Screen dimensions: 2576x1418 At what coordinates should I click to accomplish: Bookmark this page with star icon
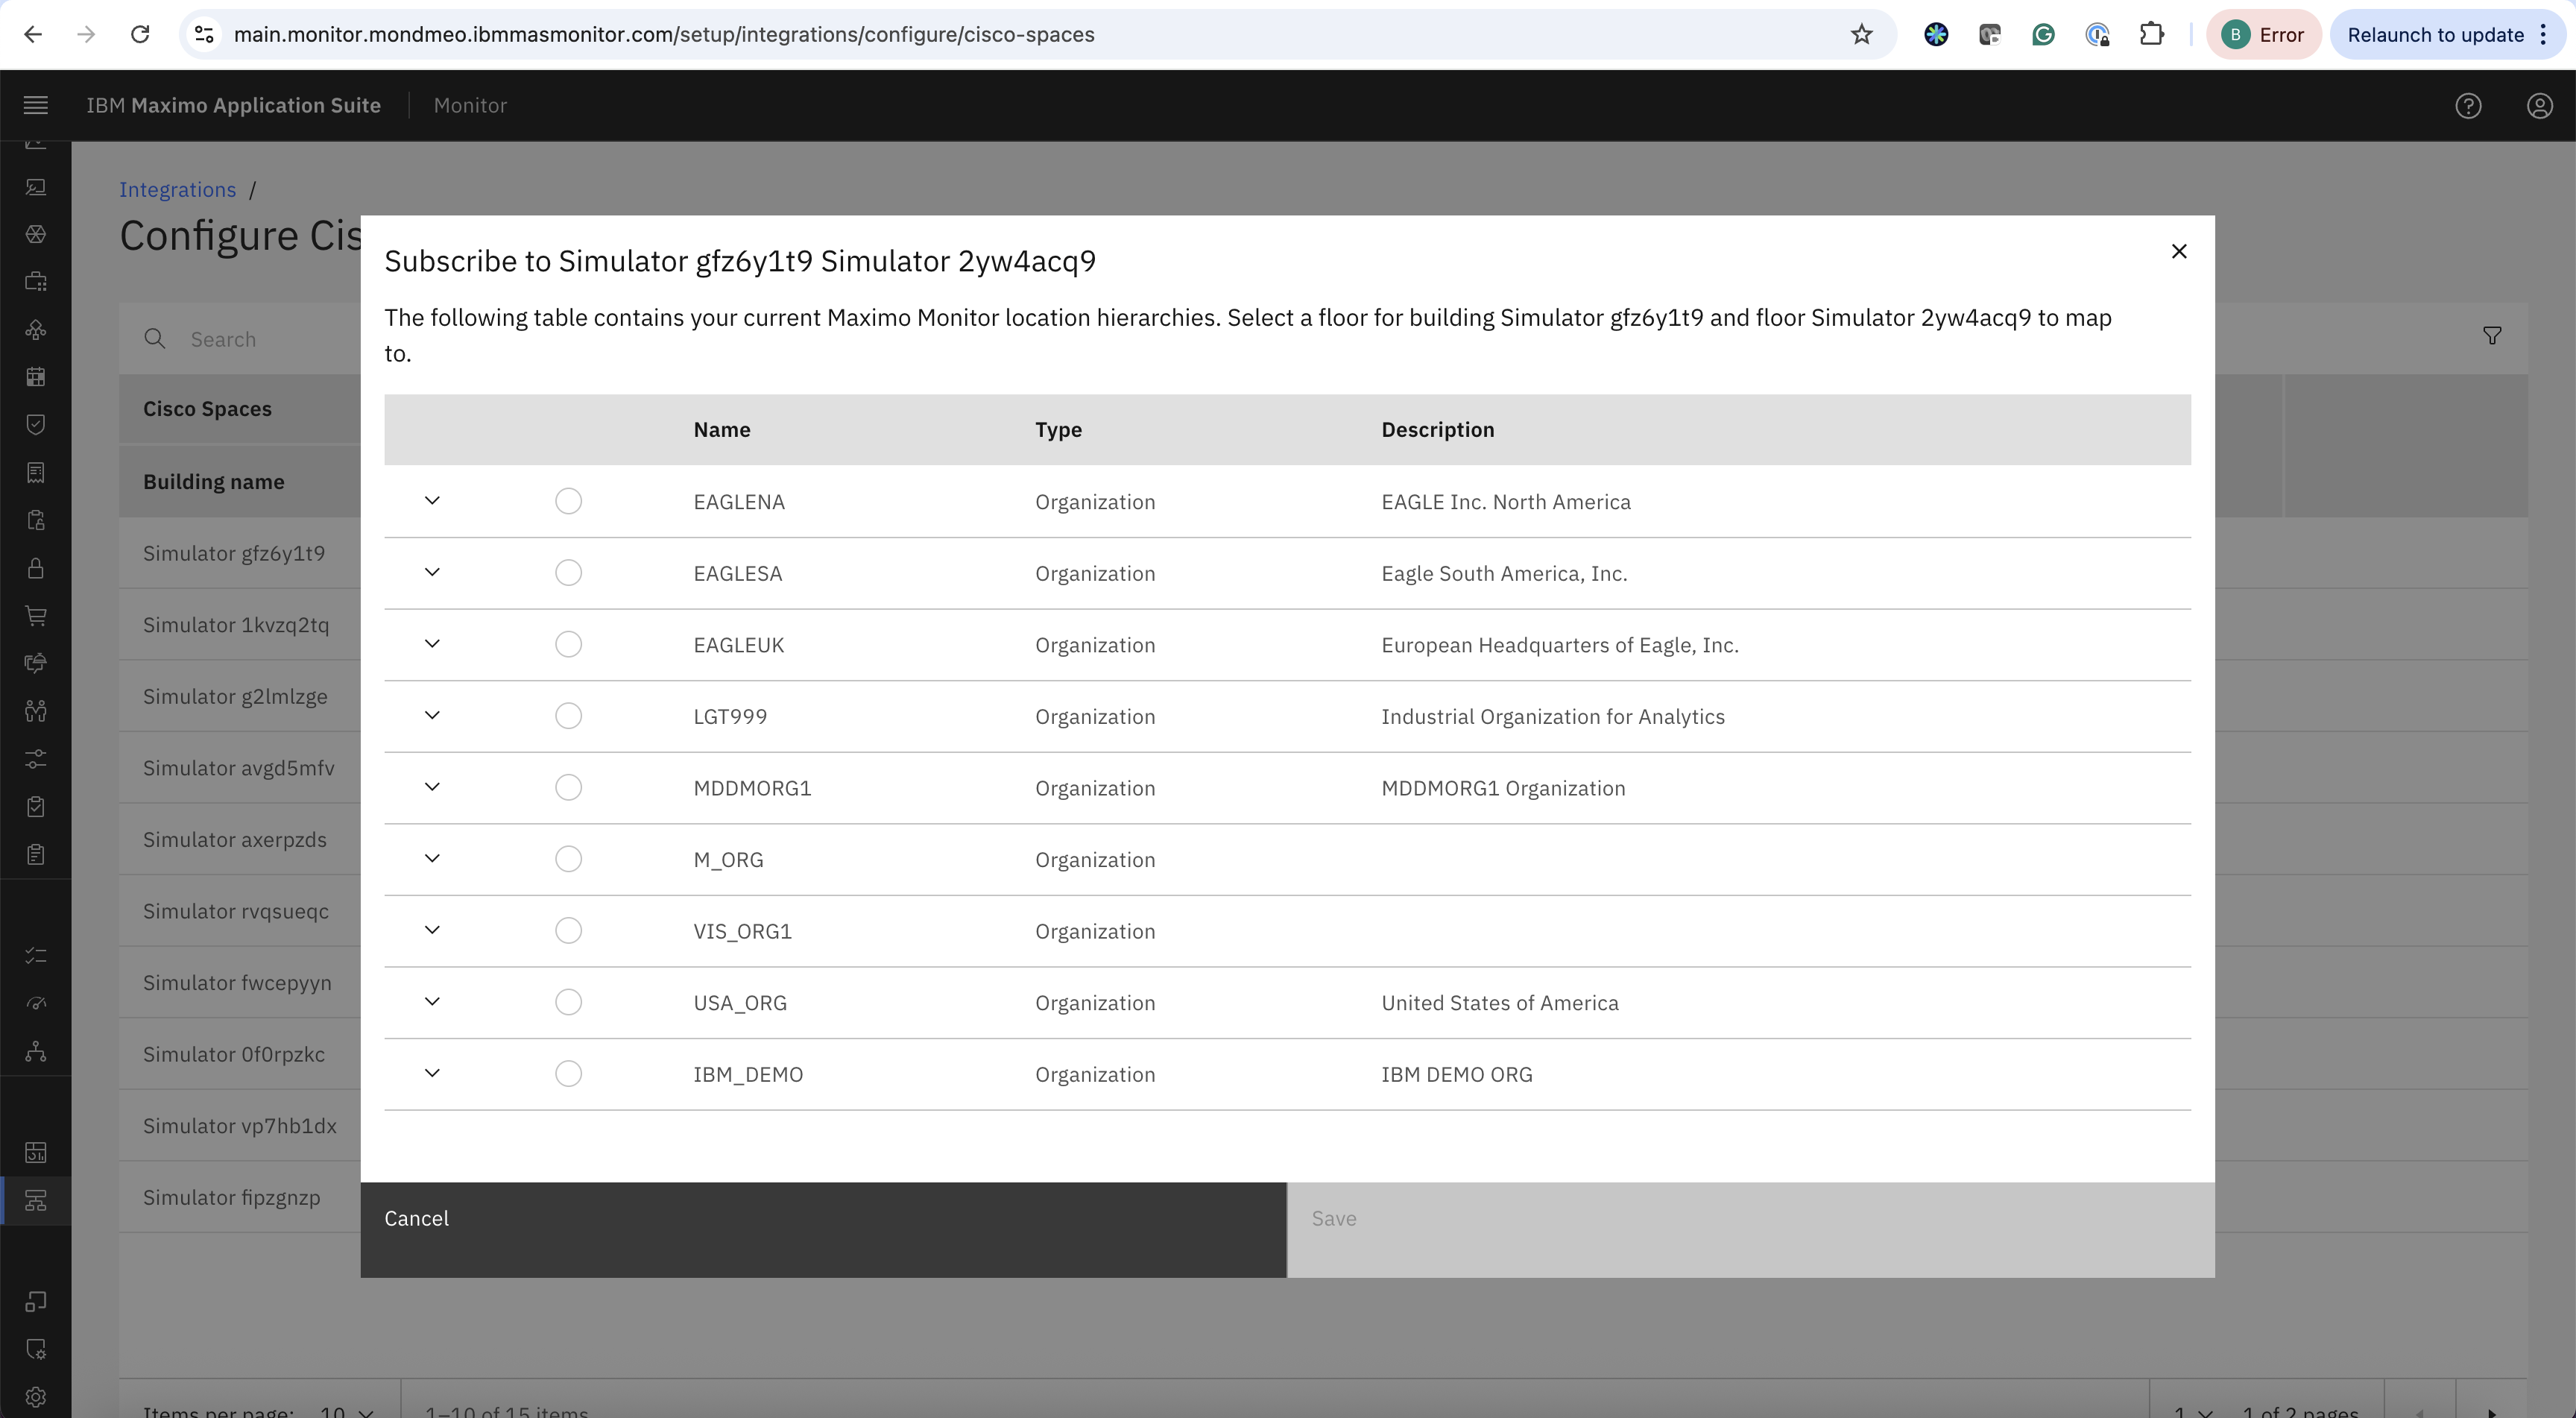[1861, 34]
